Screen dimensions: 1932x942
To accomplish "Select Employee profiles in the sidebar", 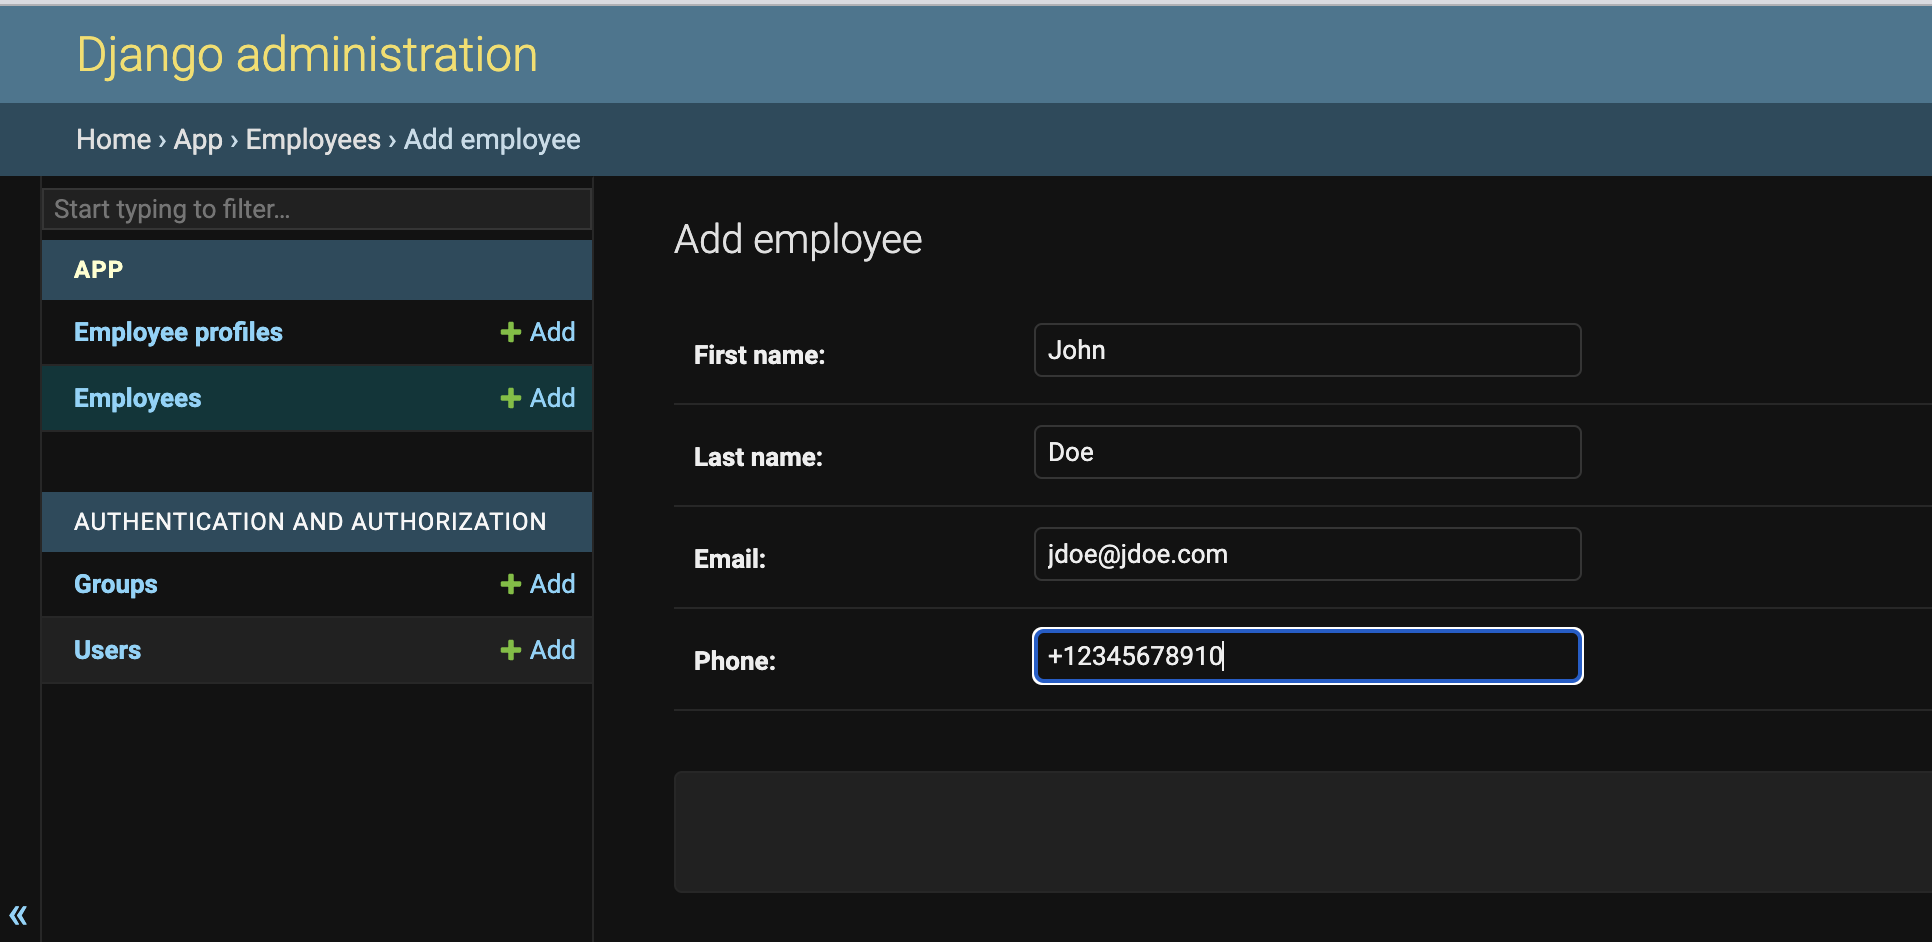I will coord(177,331).
